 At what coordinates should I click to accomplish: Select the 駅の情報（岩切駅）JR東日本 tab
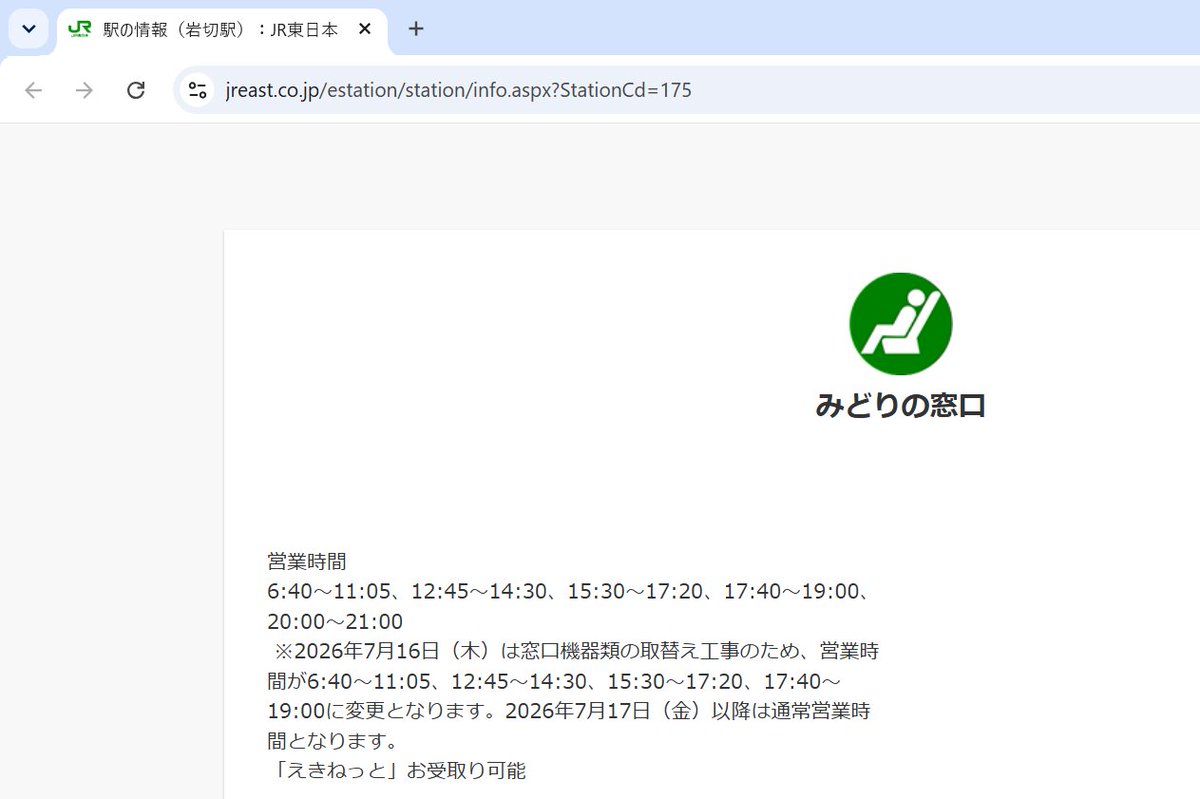click(x=222, y=29)
